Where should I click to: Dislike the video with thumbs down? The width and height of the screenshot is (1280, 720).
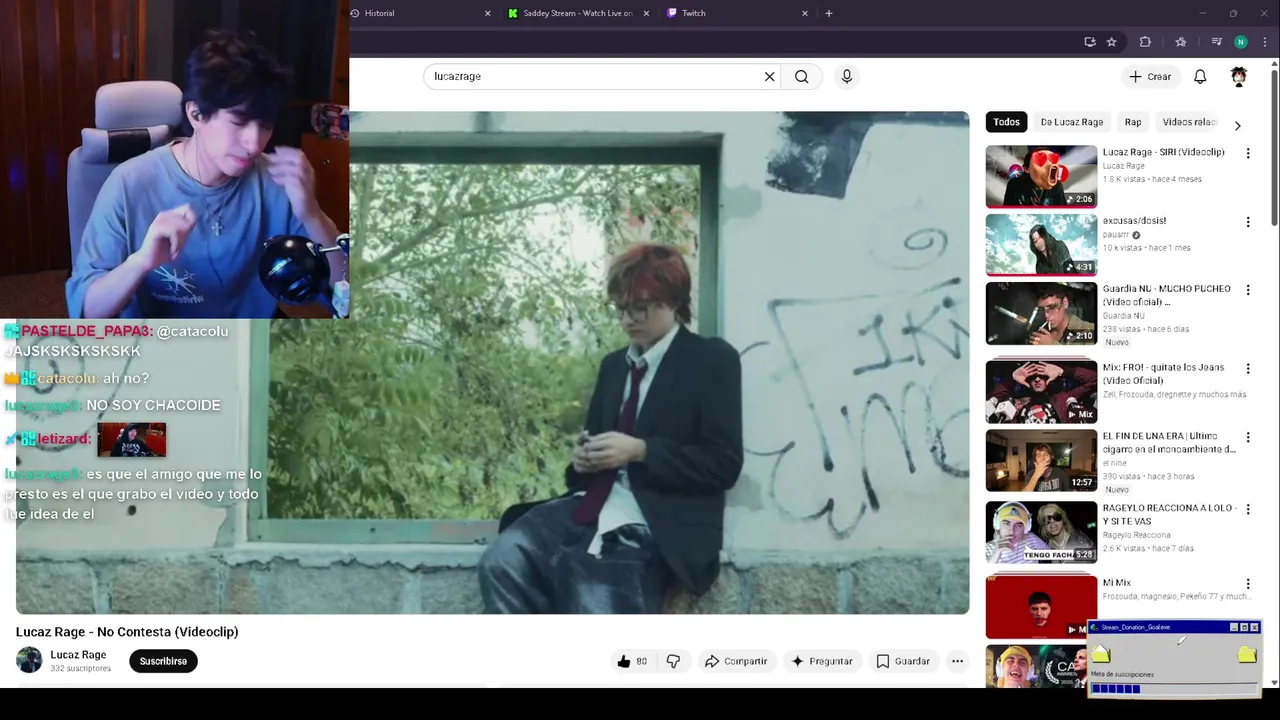673,661
